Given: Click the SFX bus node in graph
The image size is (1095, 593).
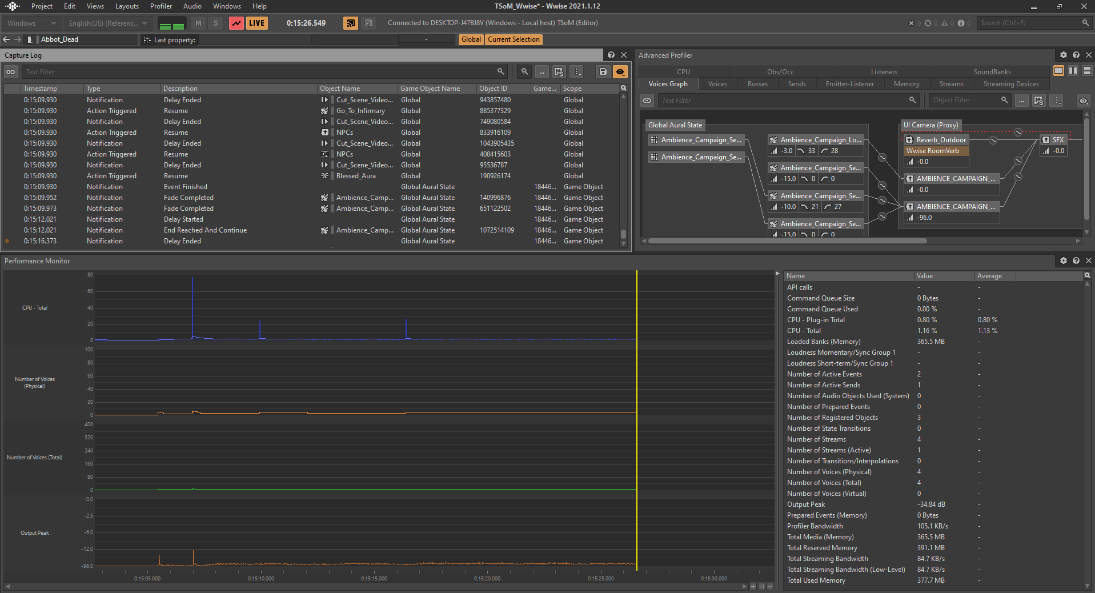Looking at the screenshot, I should pos(1056,140).
